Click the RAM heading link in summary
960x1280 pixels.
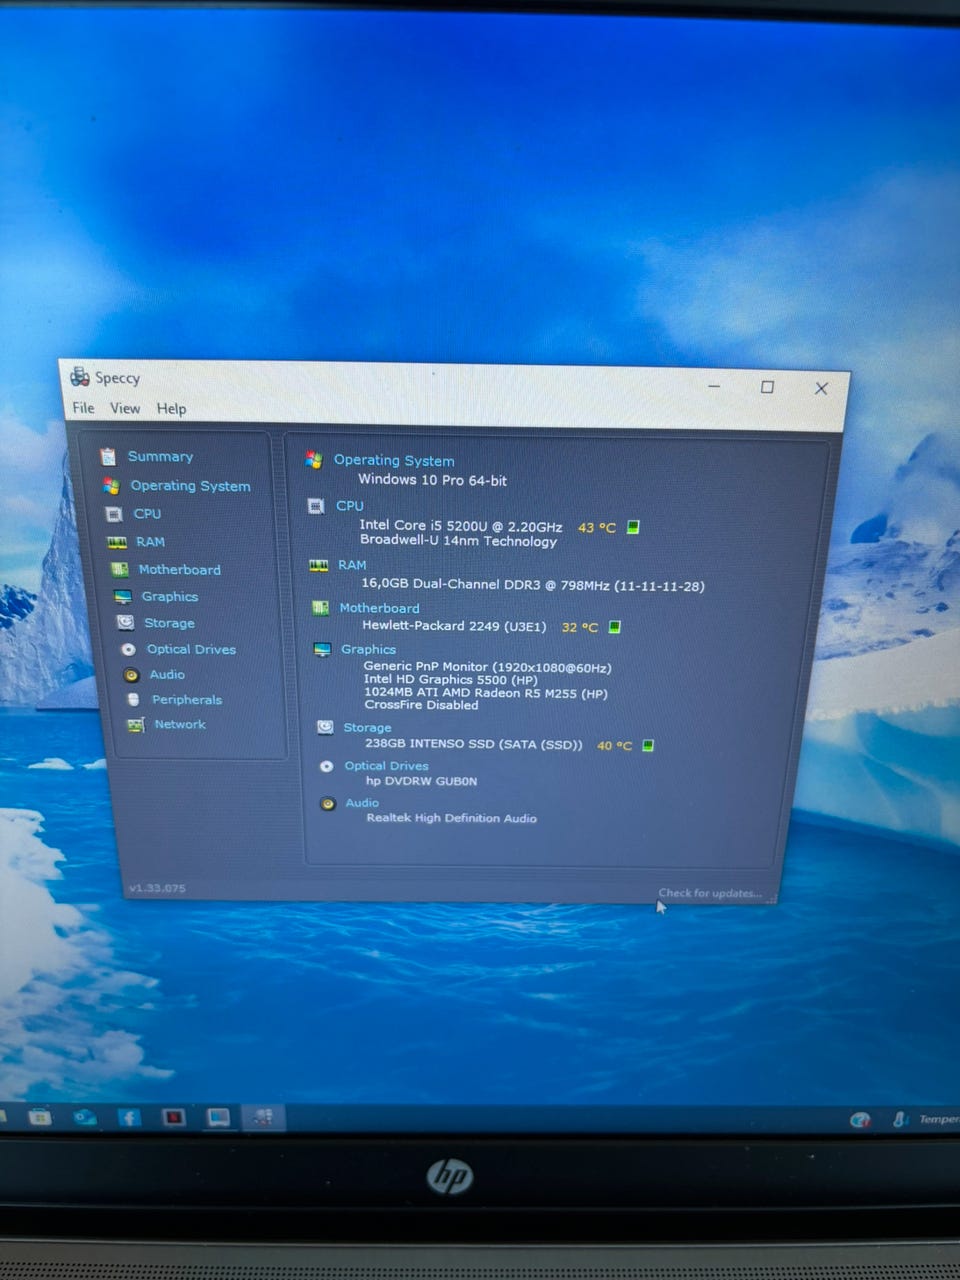click(x=352, y=565)
